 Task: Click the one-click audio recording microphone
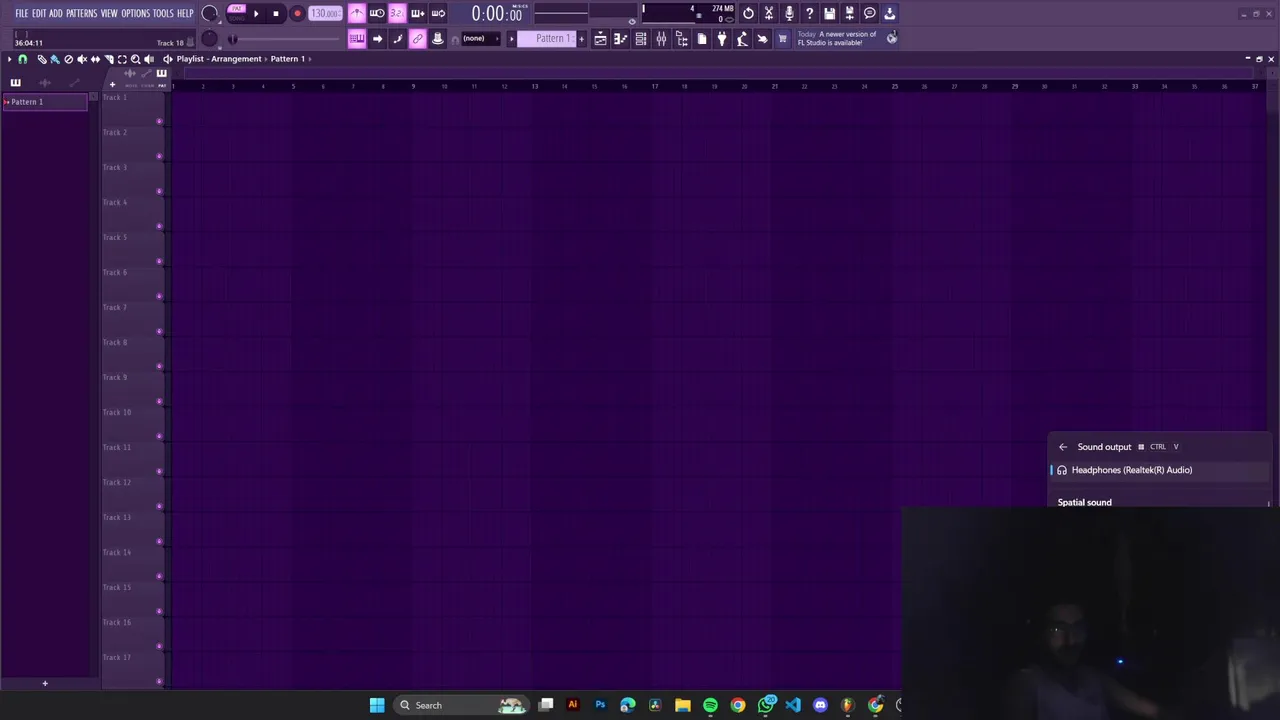pos(789,14)
